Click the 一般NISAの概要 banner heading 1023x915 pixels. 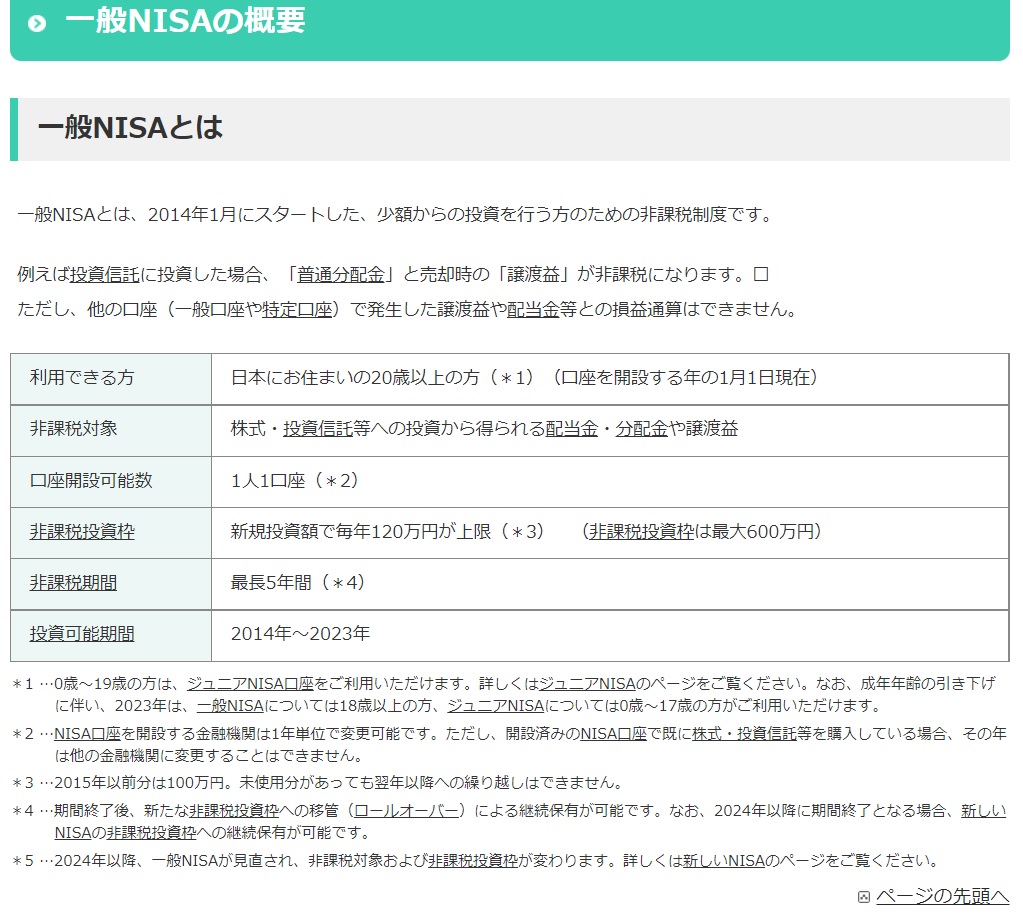tap(185, 22)
